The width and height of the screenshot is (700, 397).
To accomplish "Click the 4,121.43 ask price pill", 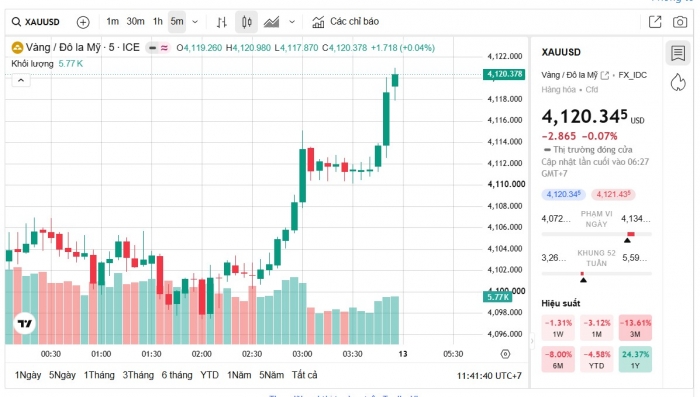I will pyautogui.click(x=613, y=194).
